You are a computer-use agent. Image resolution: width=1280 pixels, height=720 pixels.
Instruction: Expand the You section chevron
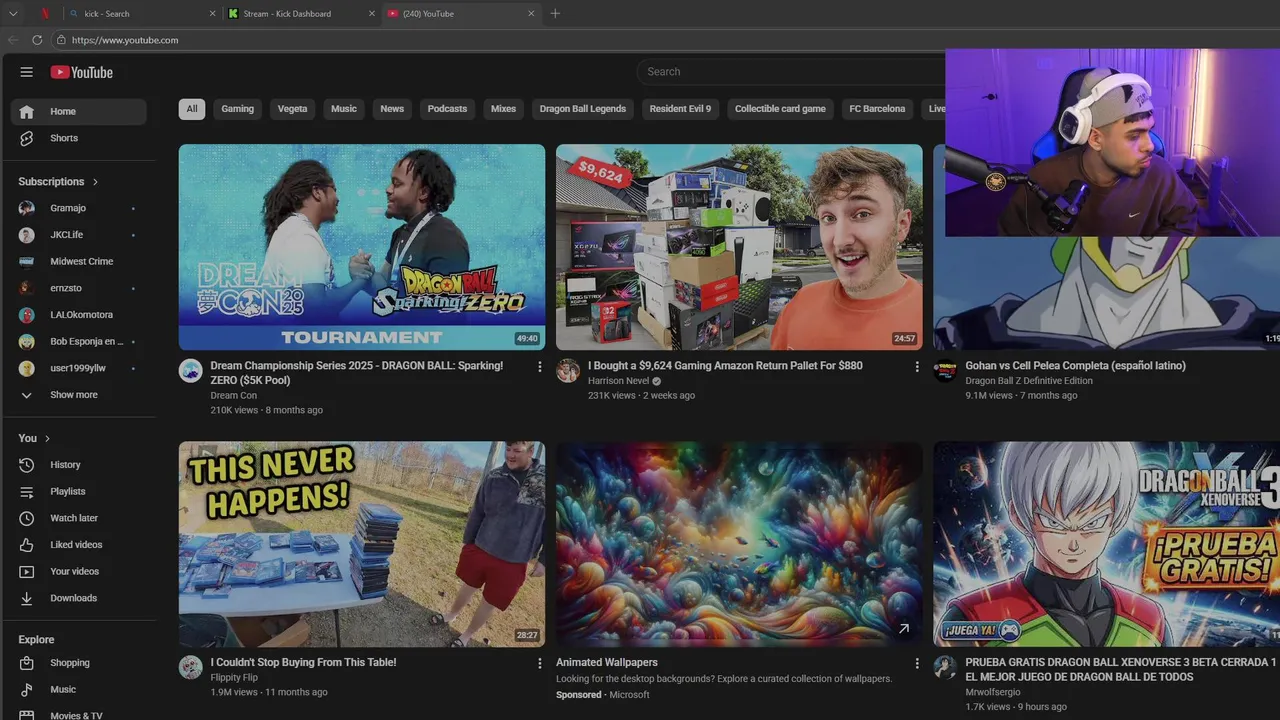click(47, 438)
